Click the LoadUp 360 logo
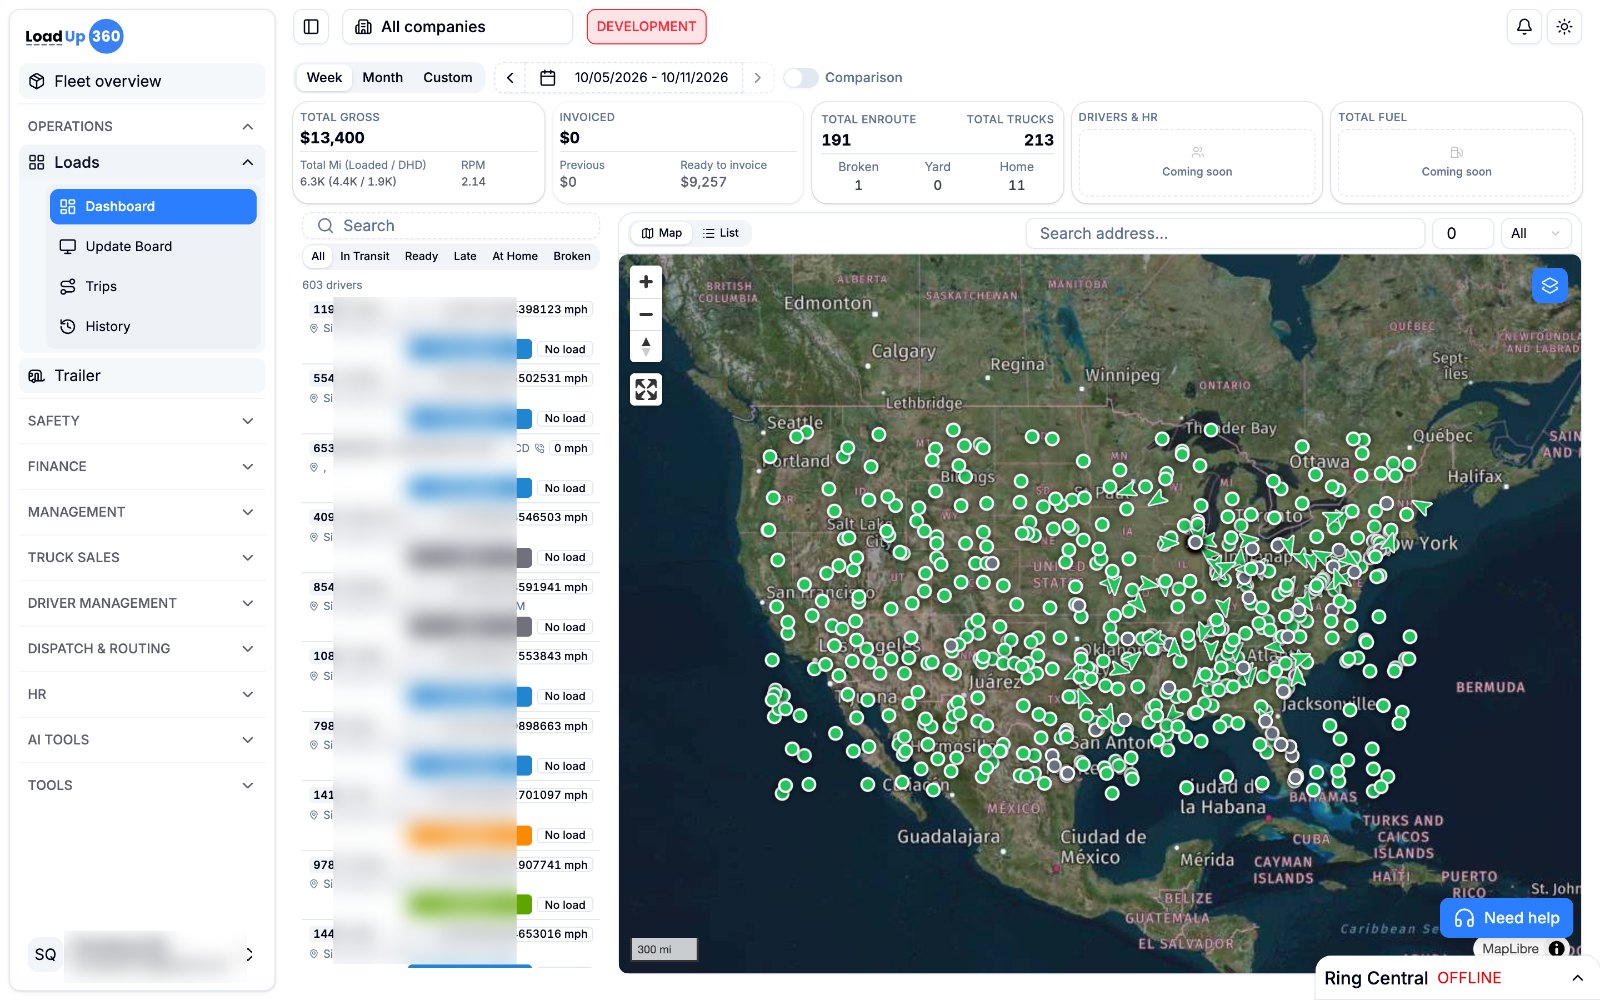The height and width of the screenshot is (1000, 1600). pos(74,37)
